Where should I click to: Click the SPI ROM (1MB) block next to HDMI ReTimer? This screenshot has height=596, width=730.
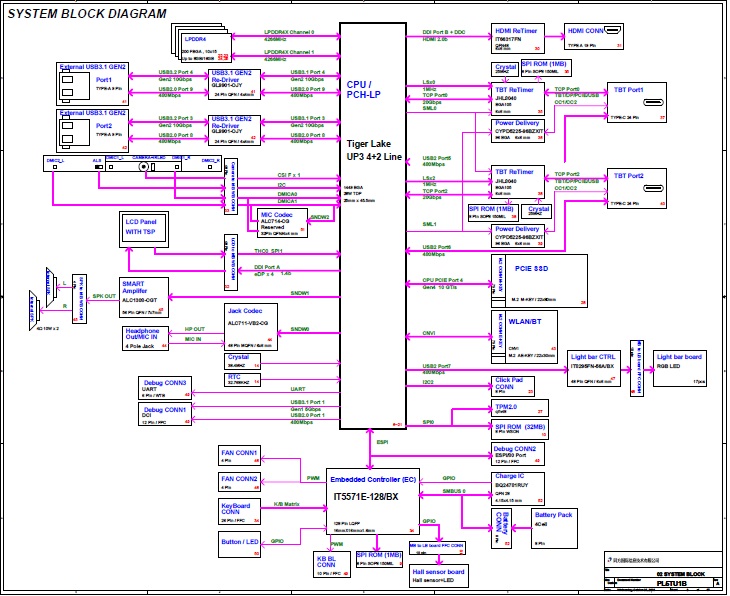(x=546, y=68)
